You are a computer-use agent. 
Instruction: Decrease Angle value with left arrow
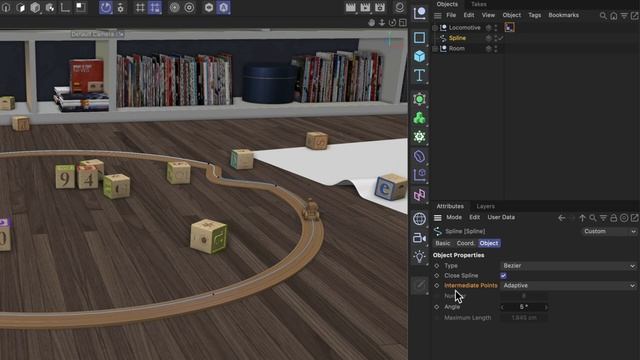coord(502,307)
